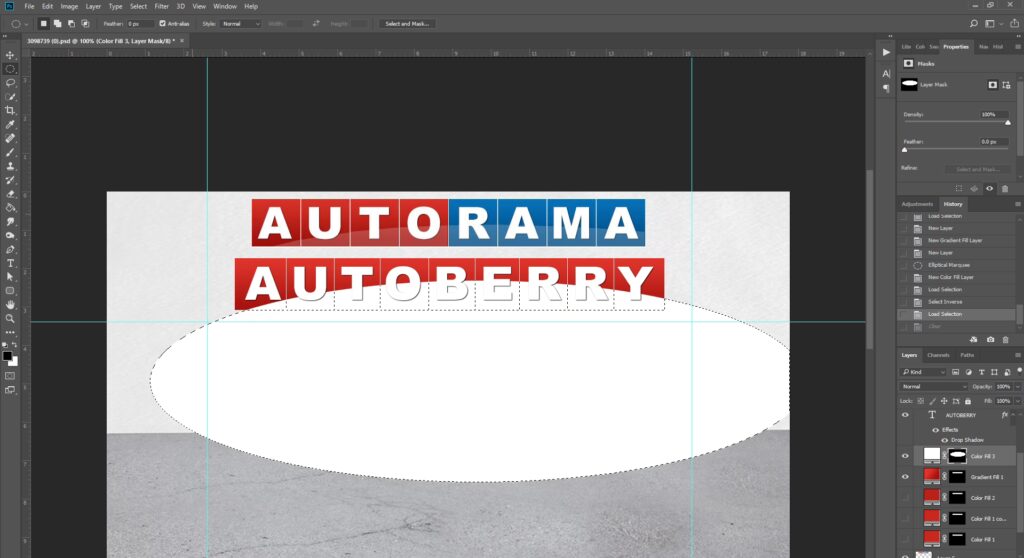Switch to the Channels tab
This screenshot has width=1024, height=558.
(x=938, y=355)
